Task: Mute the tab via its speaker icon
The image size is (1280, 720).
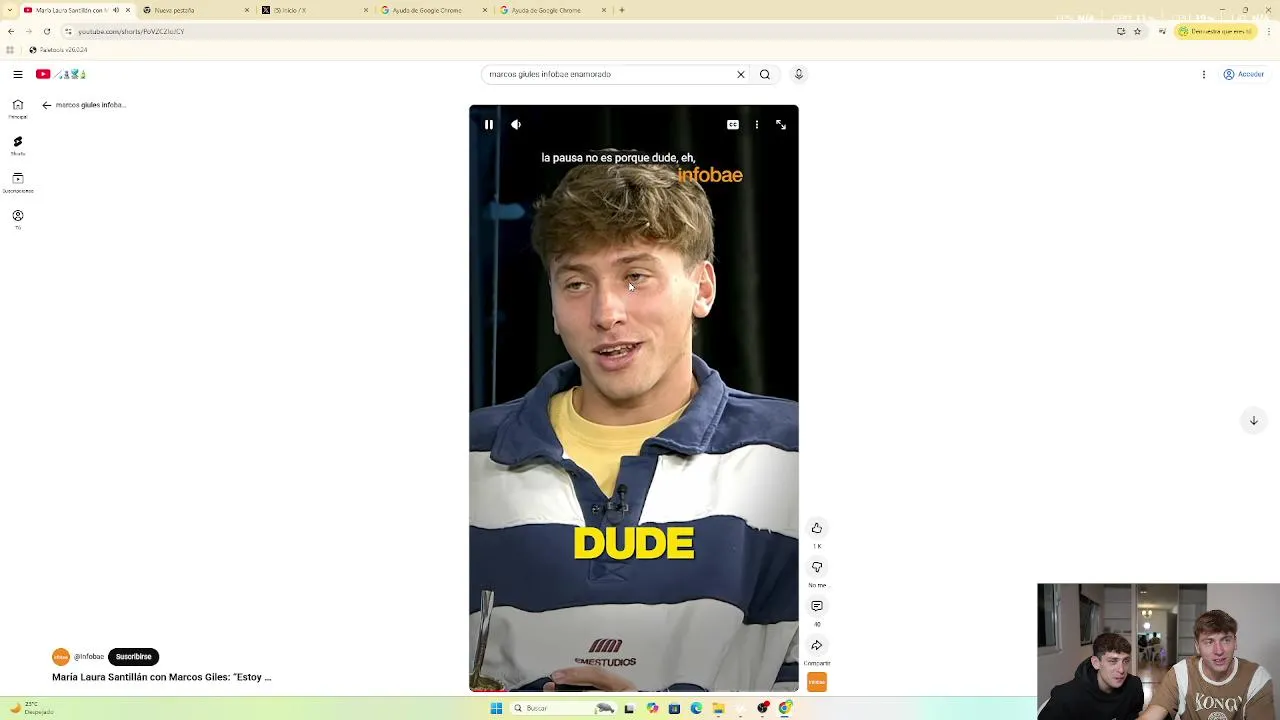Action: (x=116, y=10)
